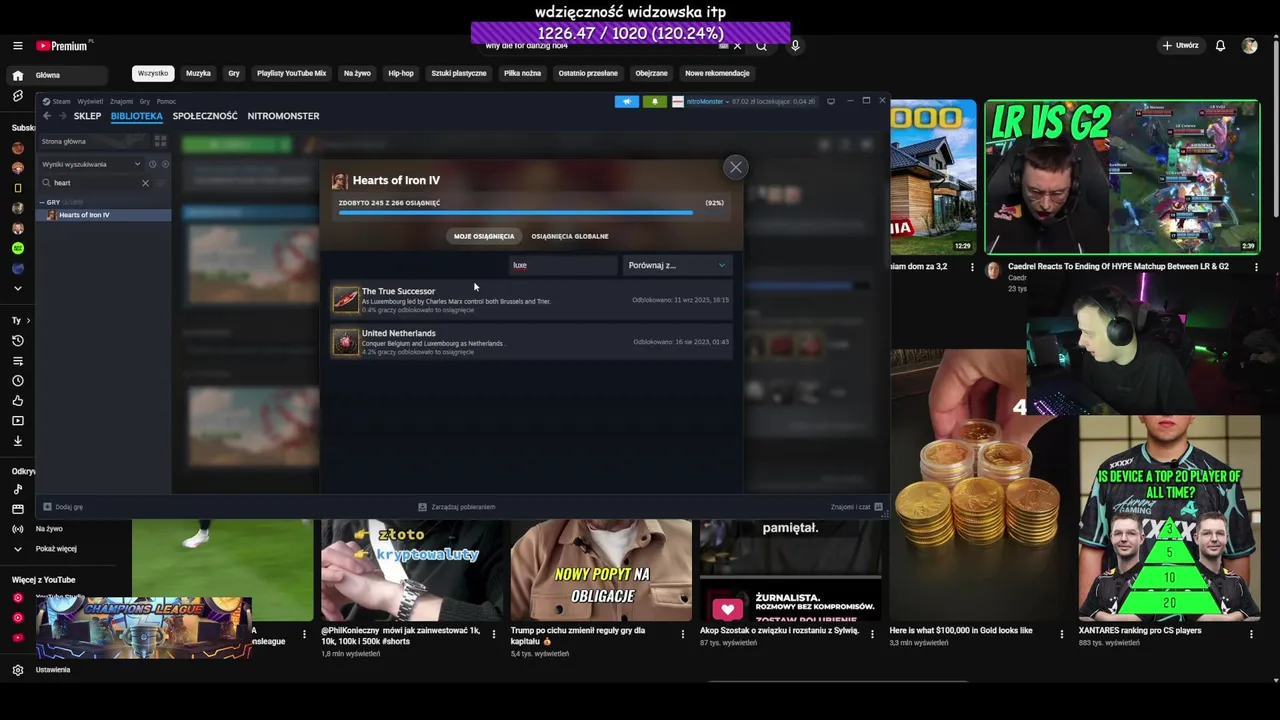The width and height of the screenshot is (1280, 720).
Task: Click Steam blue announcements megaphone button
Action: point(627,101)
